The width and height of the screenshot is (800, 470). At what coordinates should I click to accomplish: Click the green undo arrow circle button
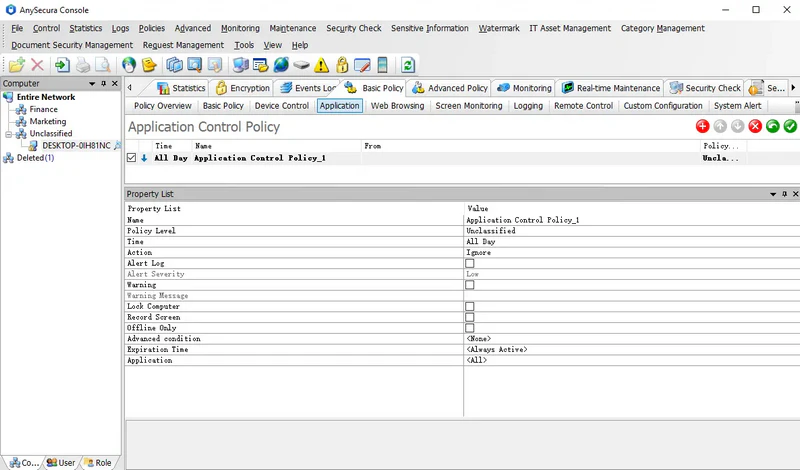(772, 126)
